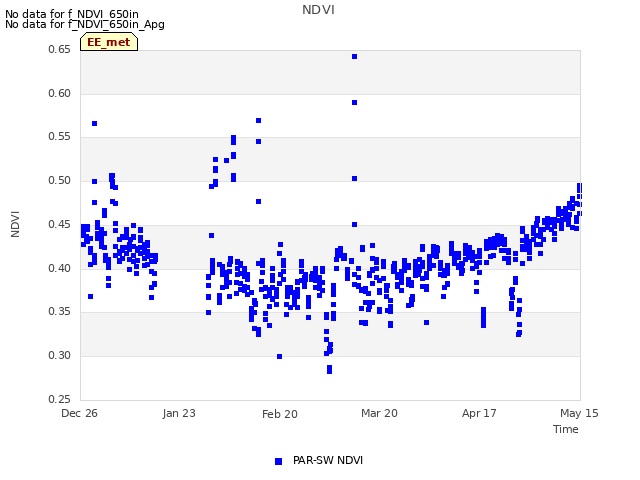Click the 0.45 y-axis tick label
Screen dimensions: 640x480
pos(59,224)
